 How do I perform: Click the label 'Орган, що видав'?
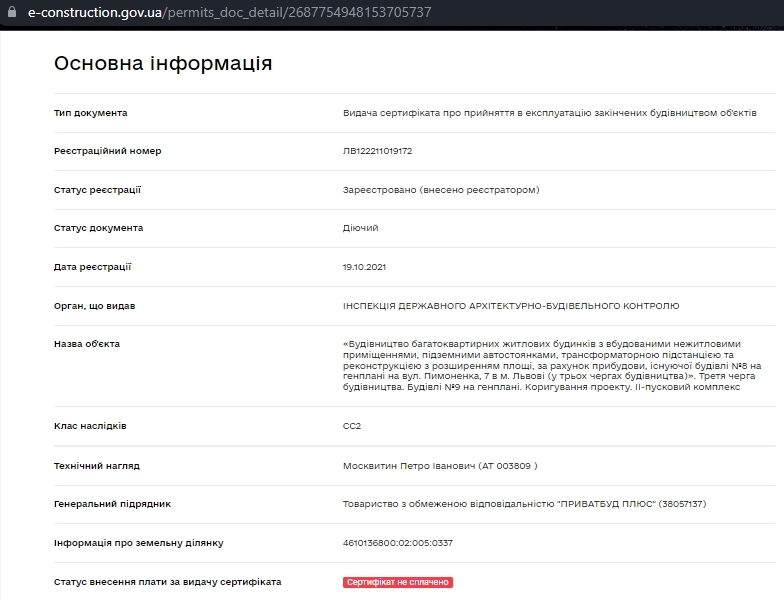click(94, 306)
